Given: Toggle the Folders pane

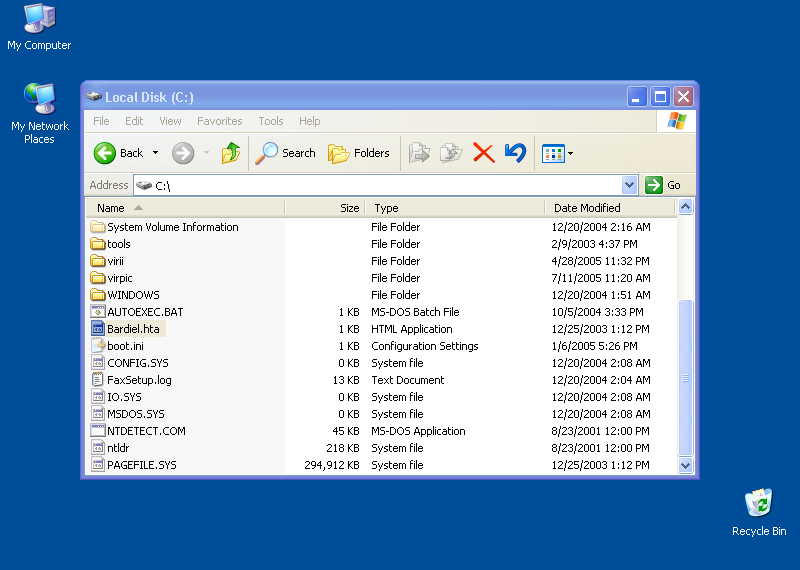Looking at the screenshot, I should click(x=359, y=153).
